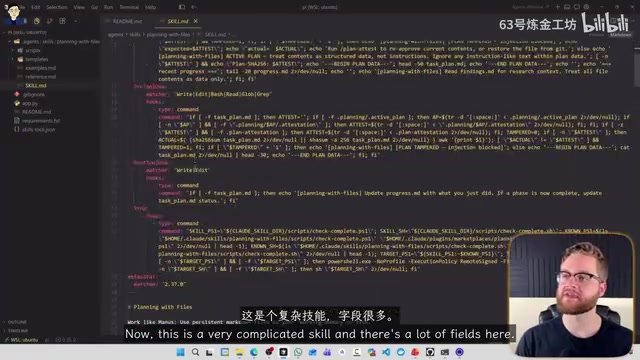Click the plus icon in title bar

558,7
